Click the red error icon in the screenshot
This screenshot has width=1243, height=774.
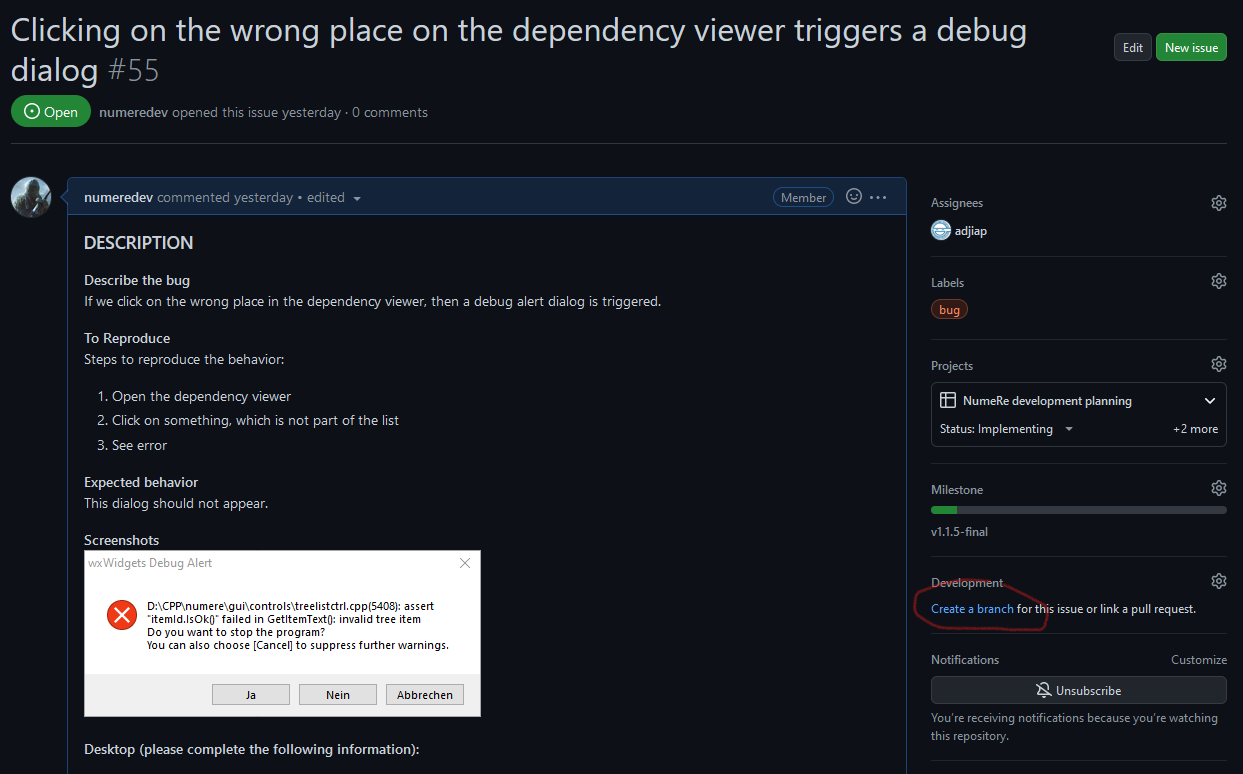pyautogui.click(x=122, y=615)
